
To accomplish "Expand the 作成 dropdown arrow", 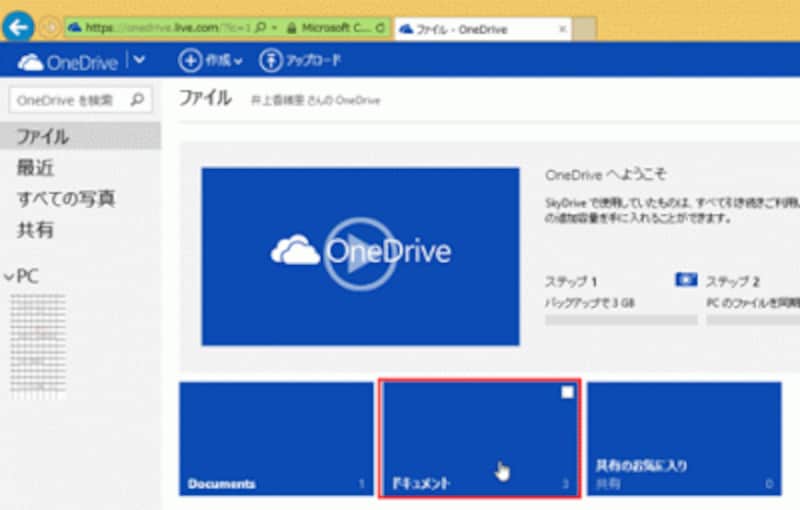I will click(237, 62).
